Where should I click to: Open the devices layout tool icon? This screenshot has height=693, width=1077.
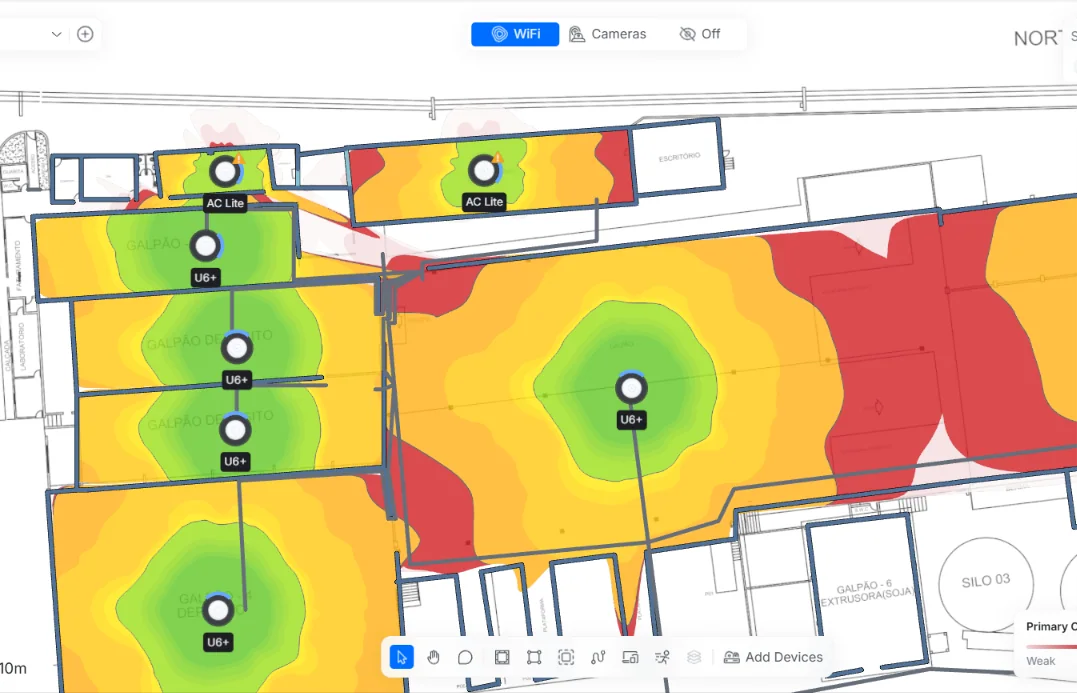pyautogui.click(x=630, y=657)
